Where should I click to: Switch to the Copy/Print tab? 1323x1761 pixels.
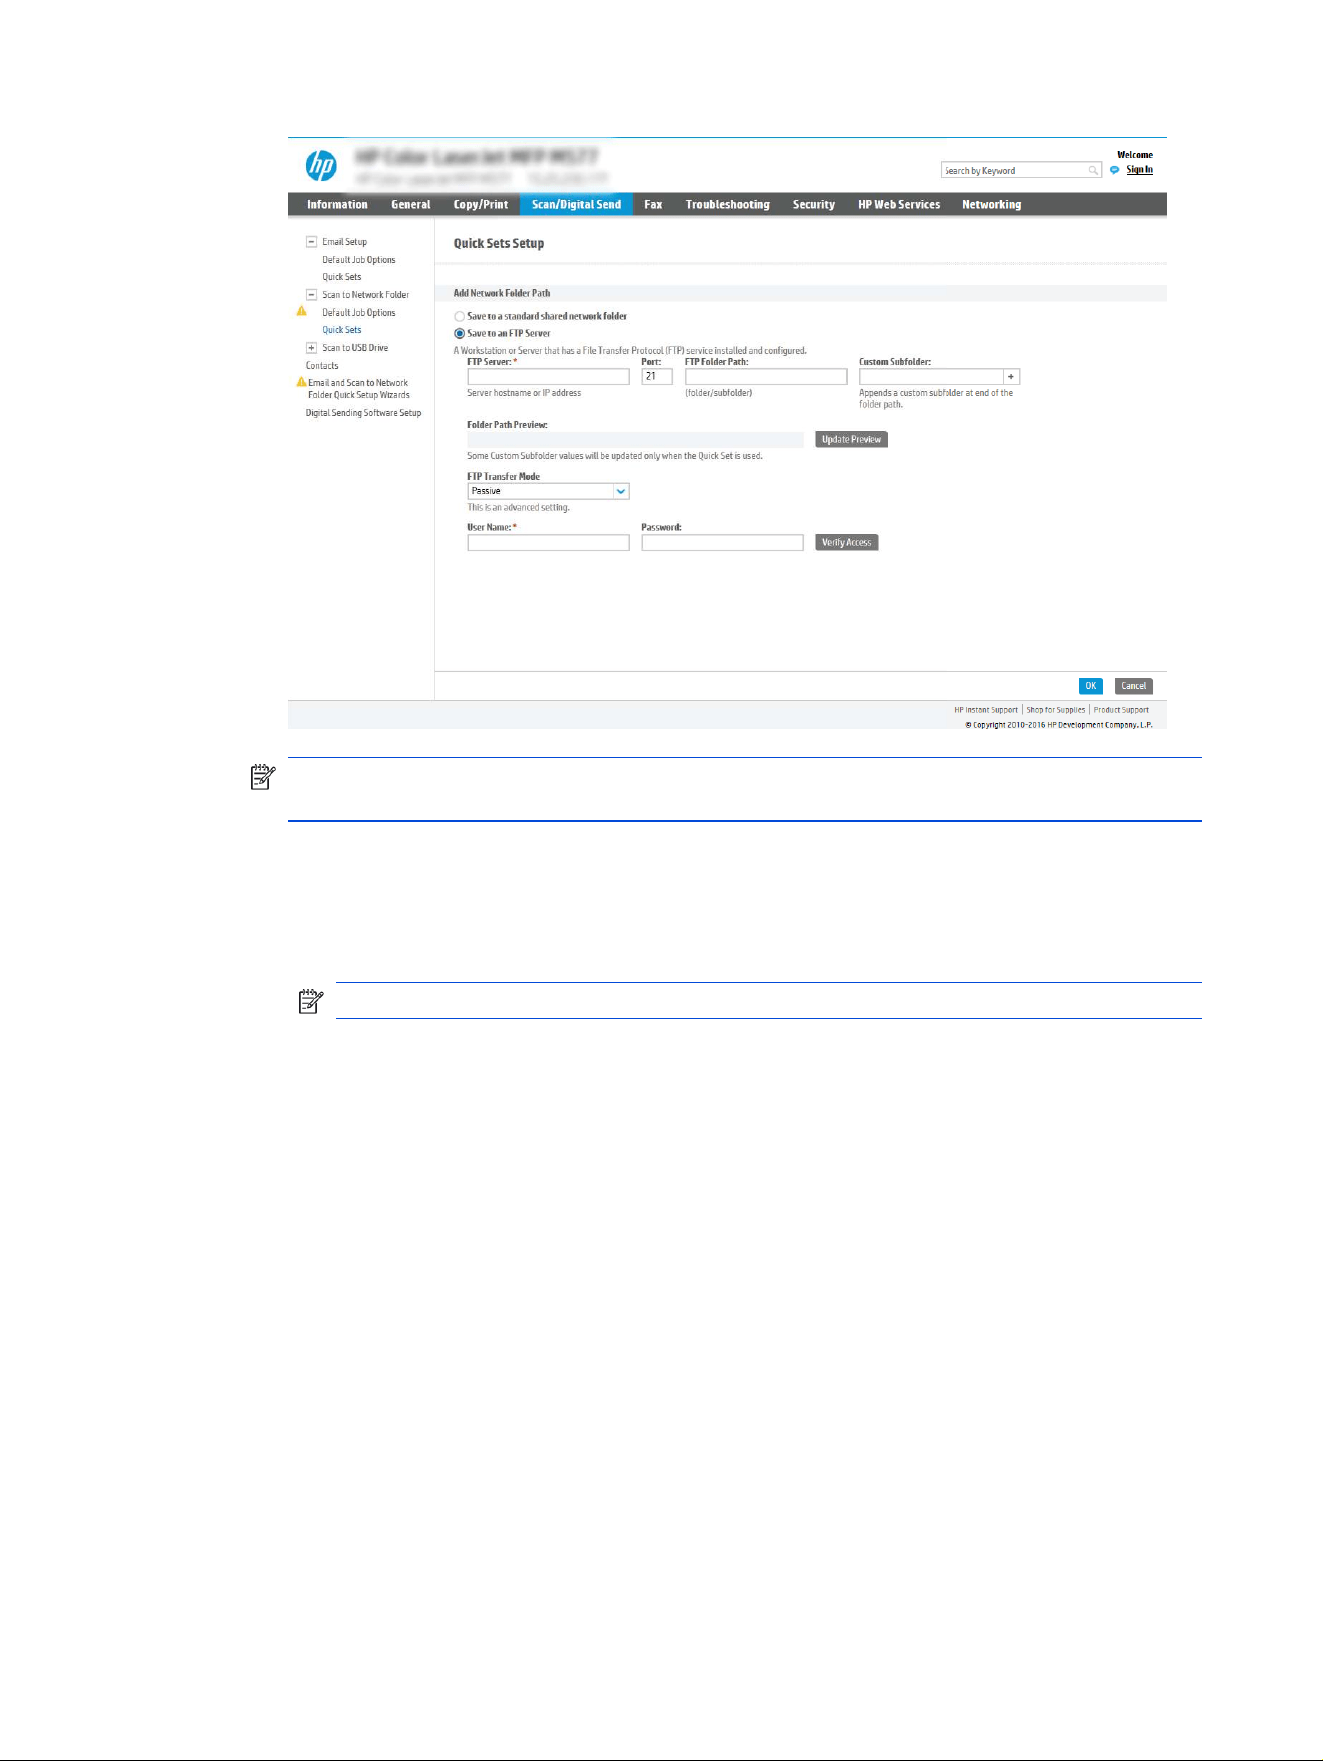tap(481, 204)
